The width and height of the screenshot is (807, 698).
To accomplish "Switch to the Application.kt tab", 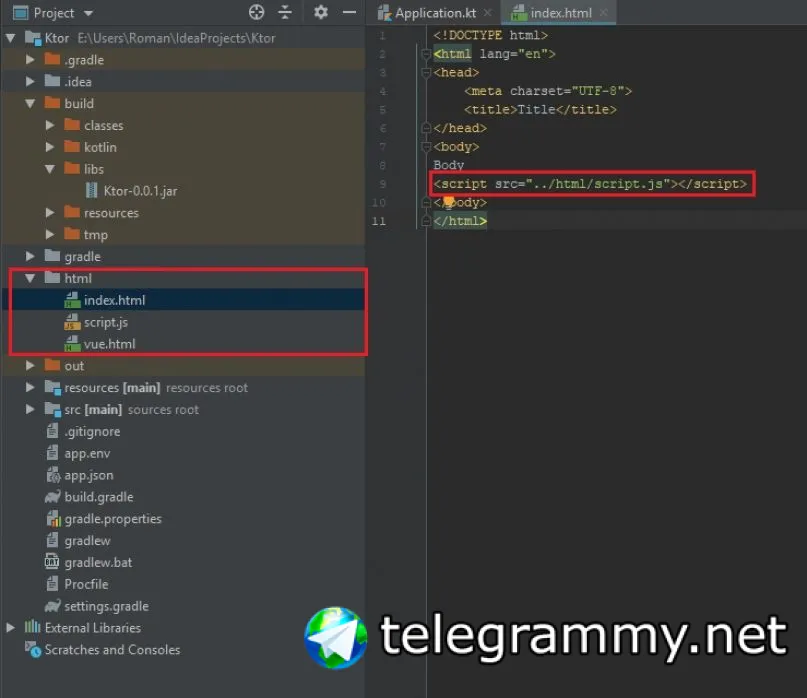I will click(435, 13).
